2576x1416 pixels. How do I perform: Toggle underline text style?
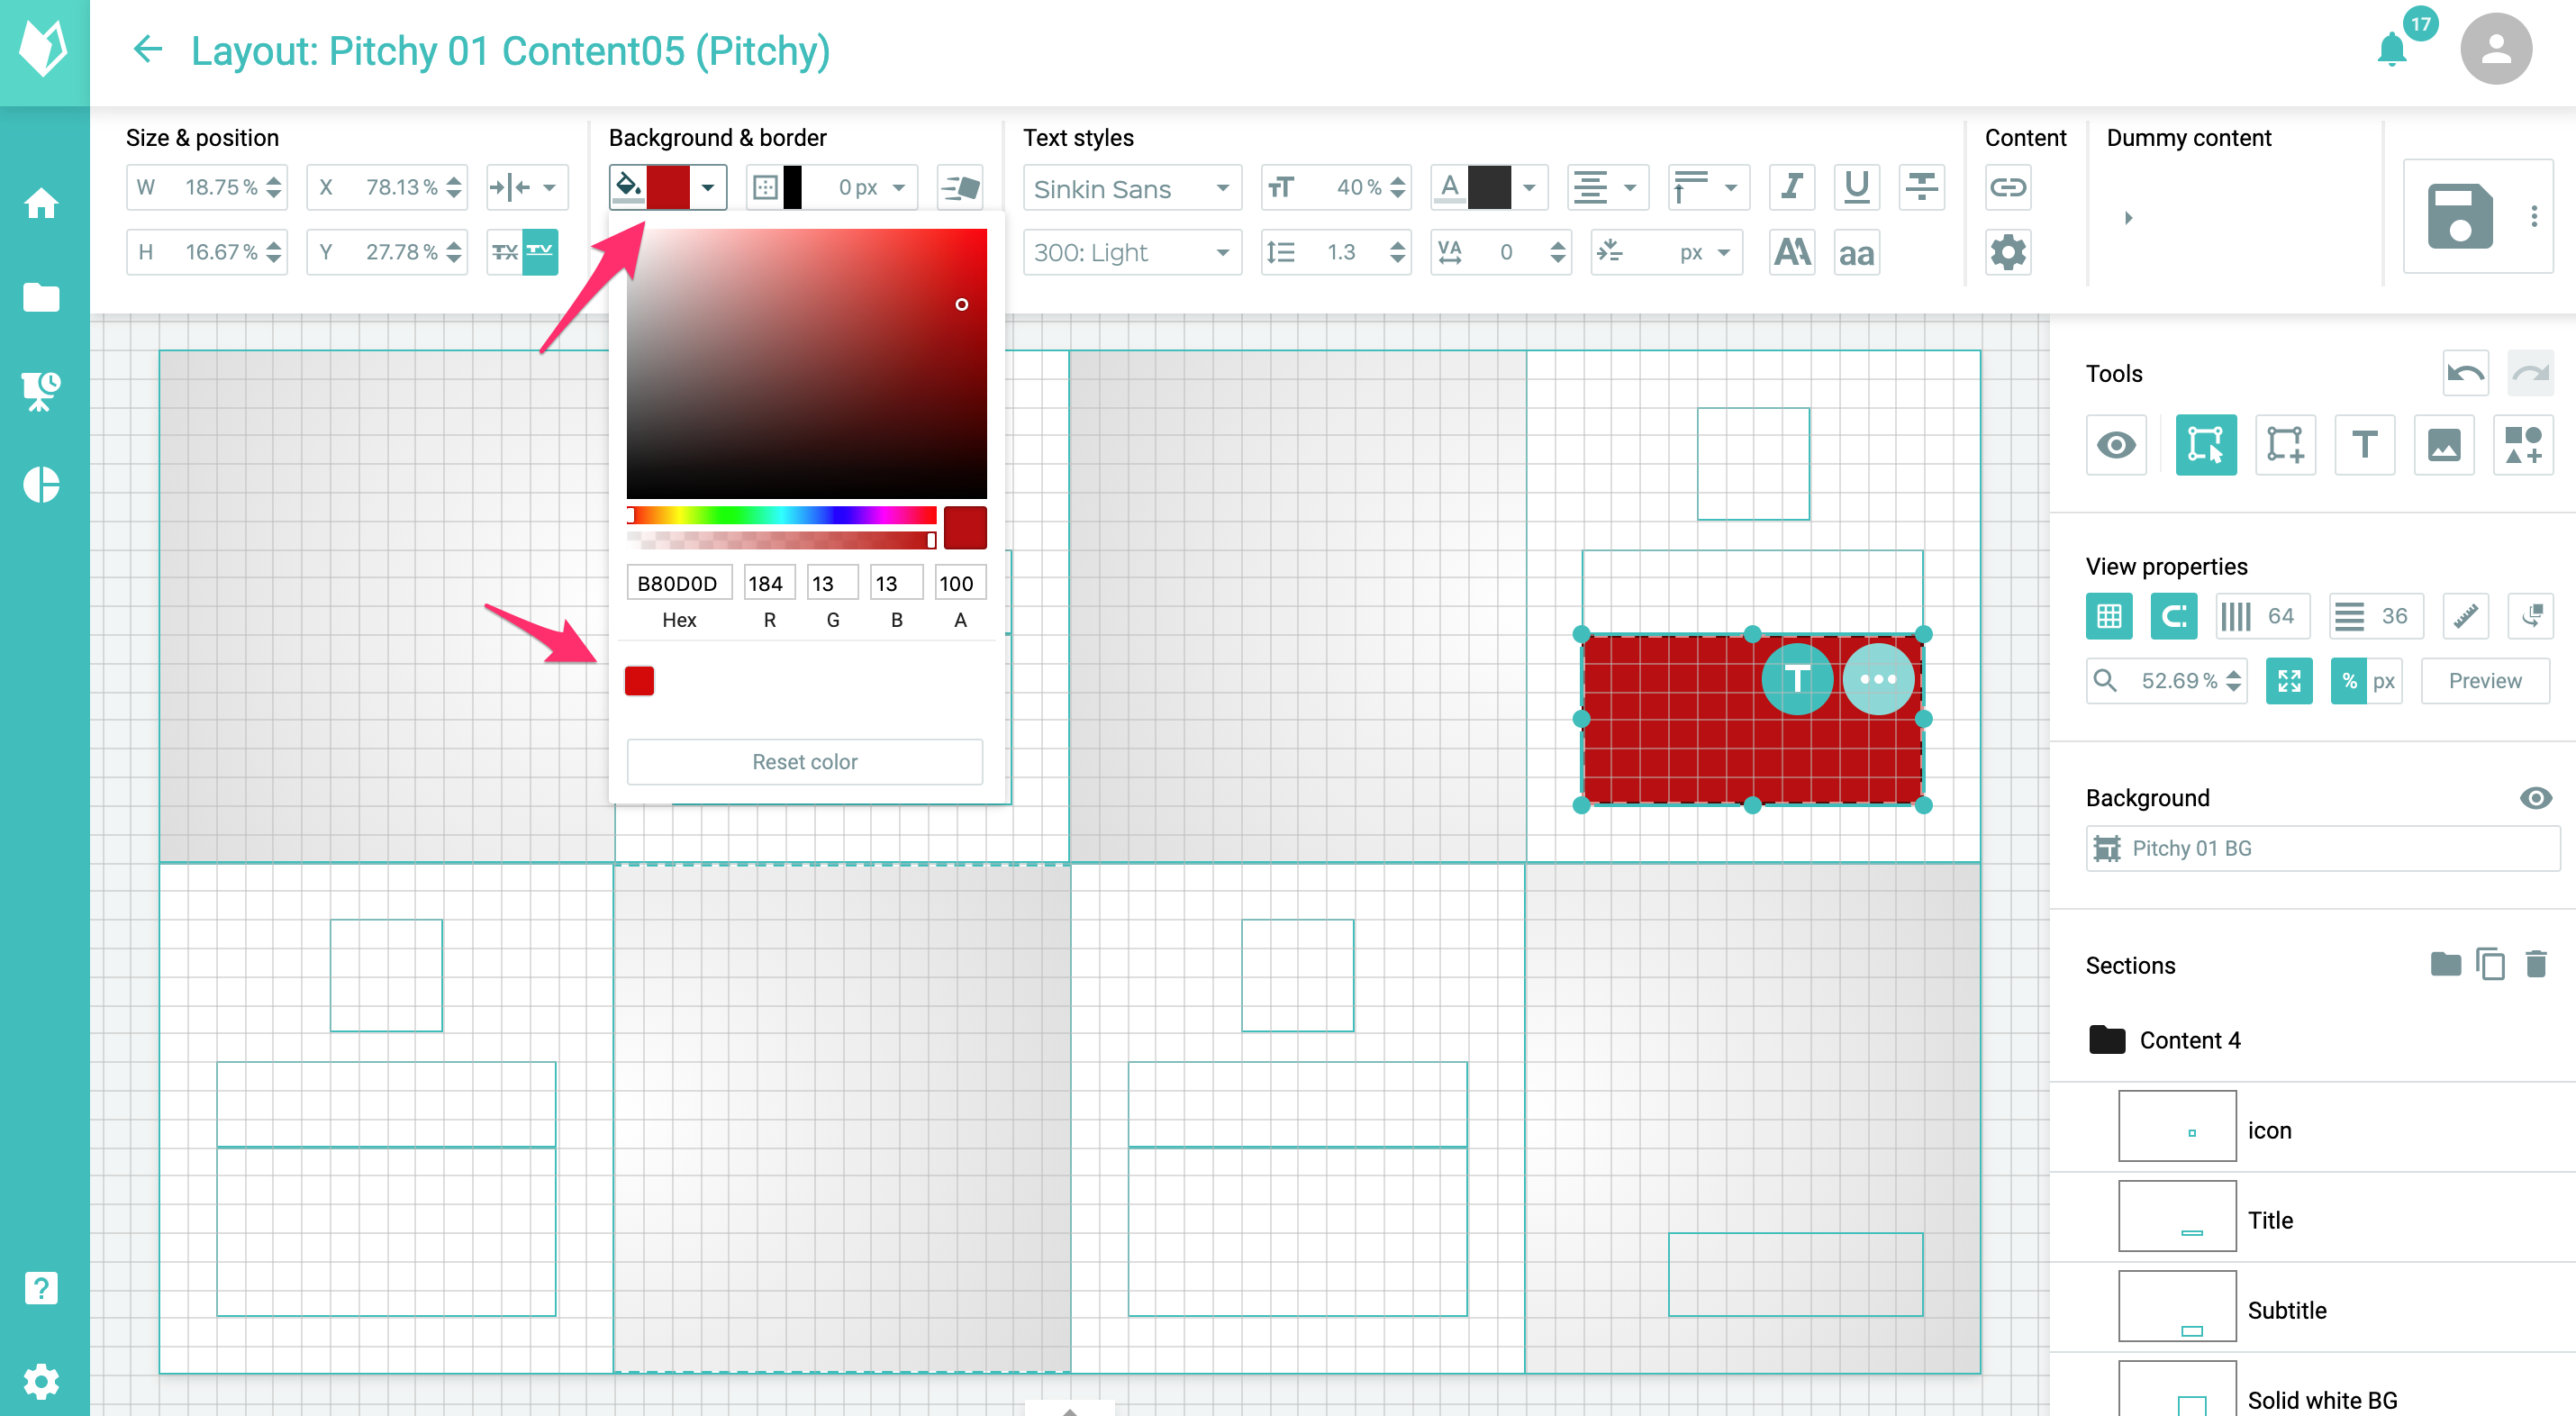(1856, 187)
